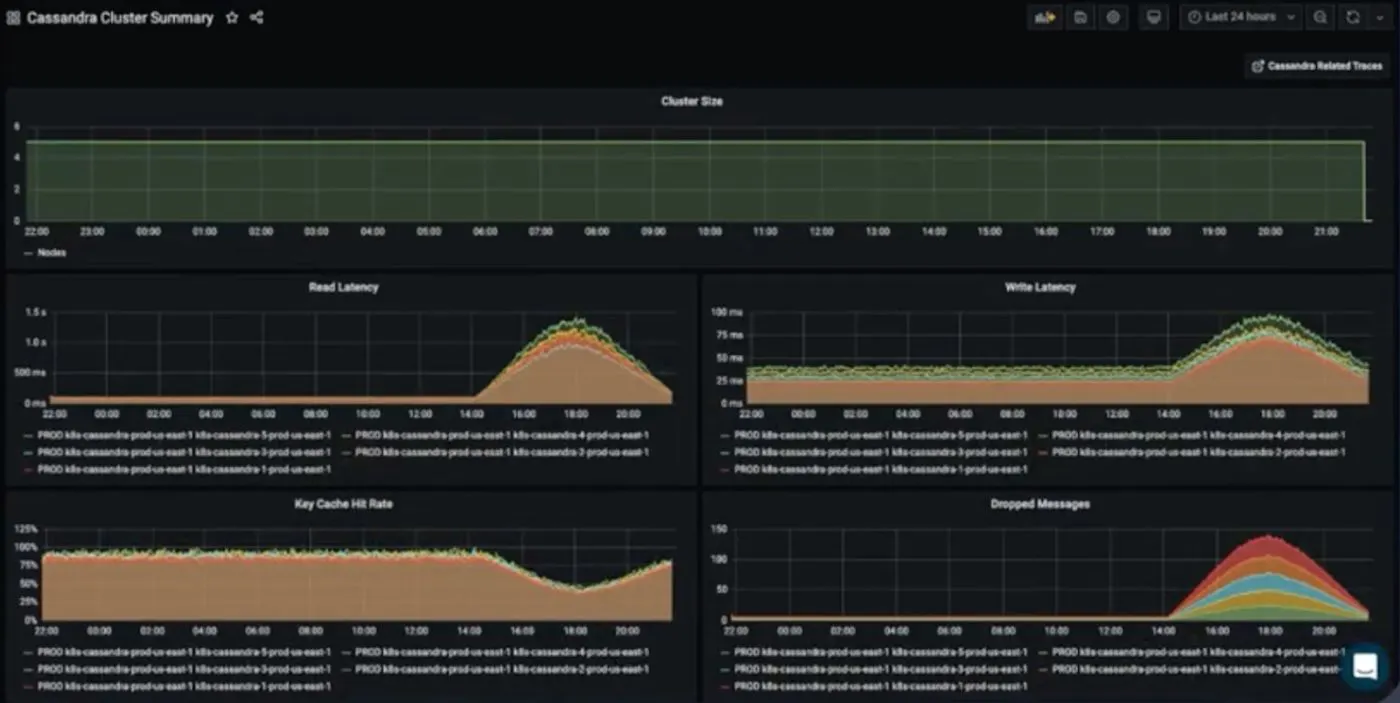Click the 1.5 s label on Read Latency axis

coord(36,312)
